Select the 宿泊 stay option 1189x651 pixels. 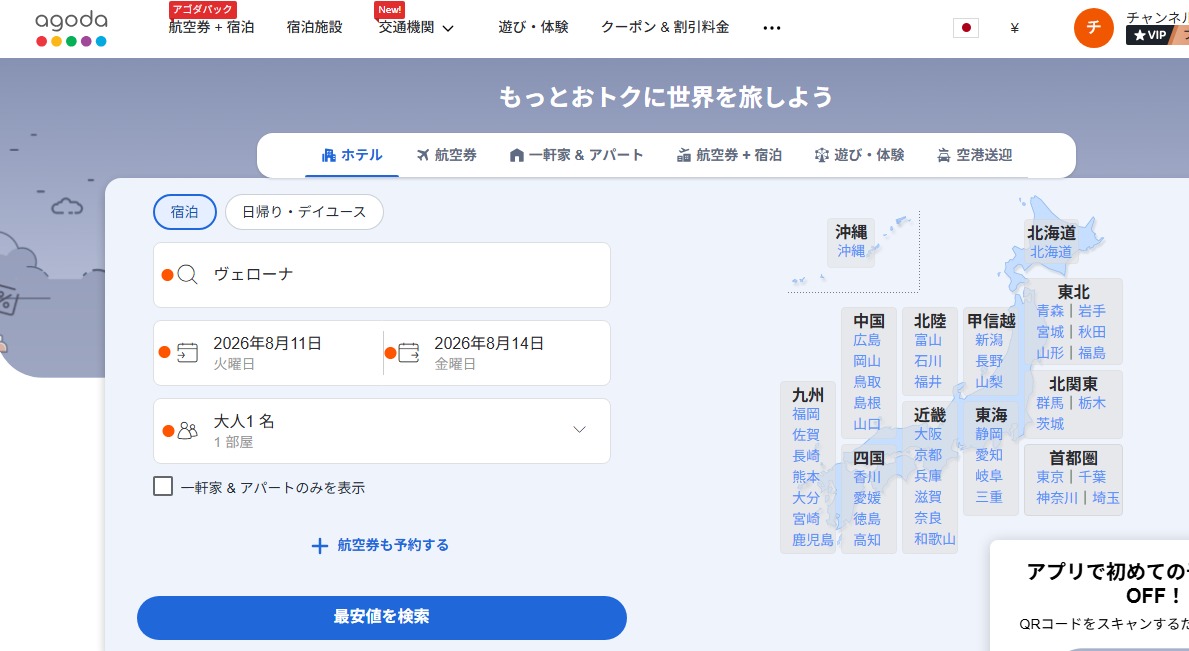point(184,212)
